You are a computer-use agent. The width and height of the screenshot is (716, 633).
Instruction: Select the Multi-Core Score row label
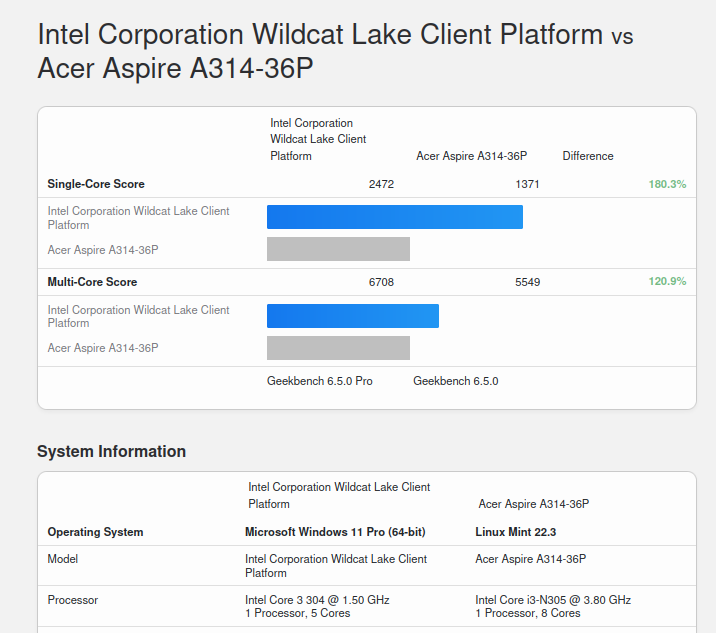[92, 282]
